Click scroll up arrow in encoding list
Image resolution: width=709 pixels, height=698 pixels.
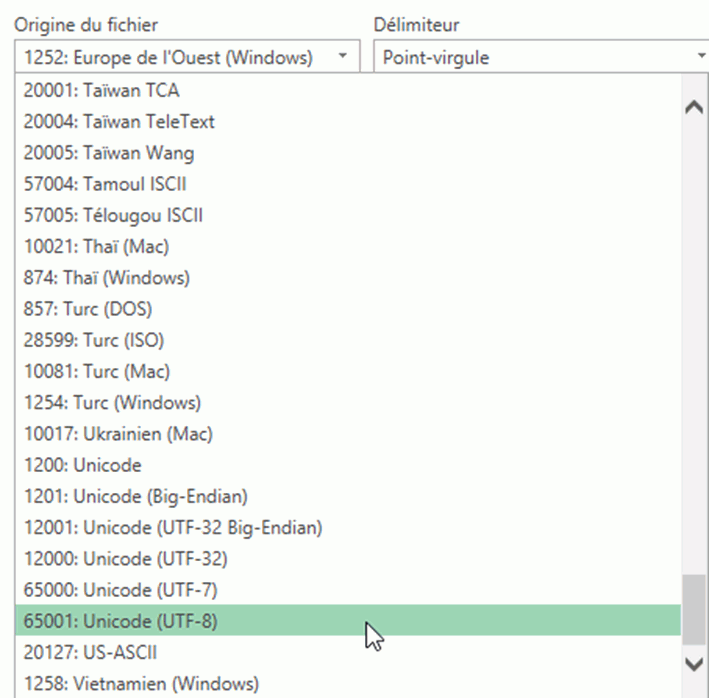694,108
